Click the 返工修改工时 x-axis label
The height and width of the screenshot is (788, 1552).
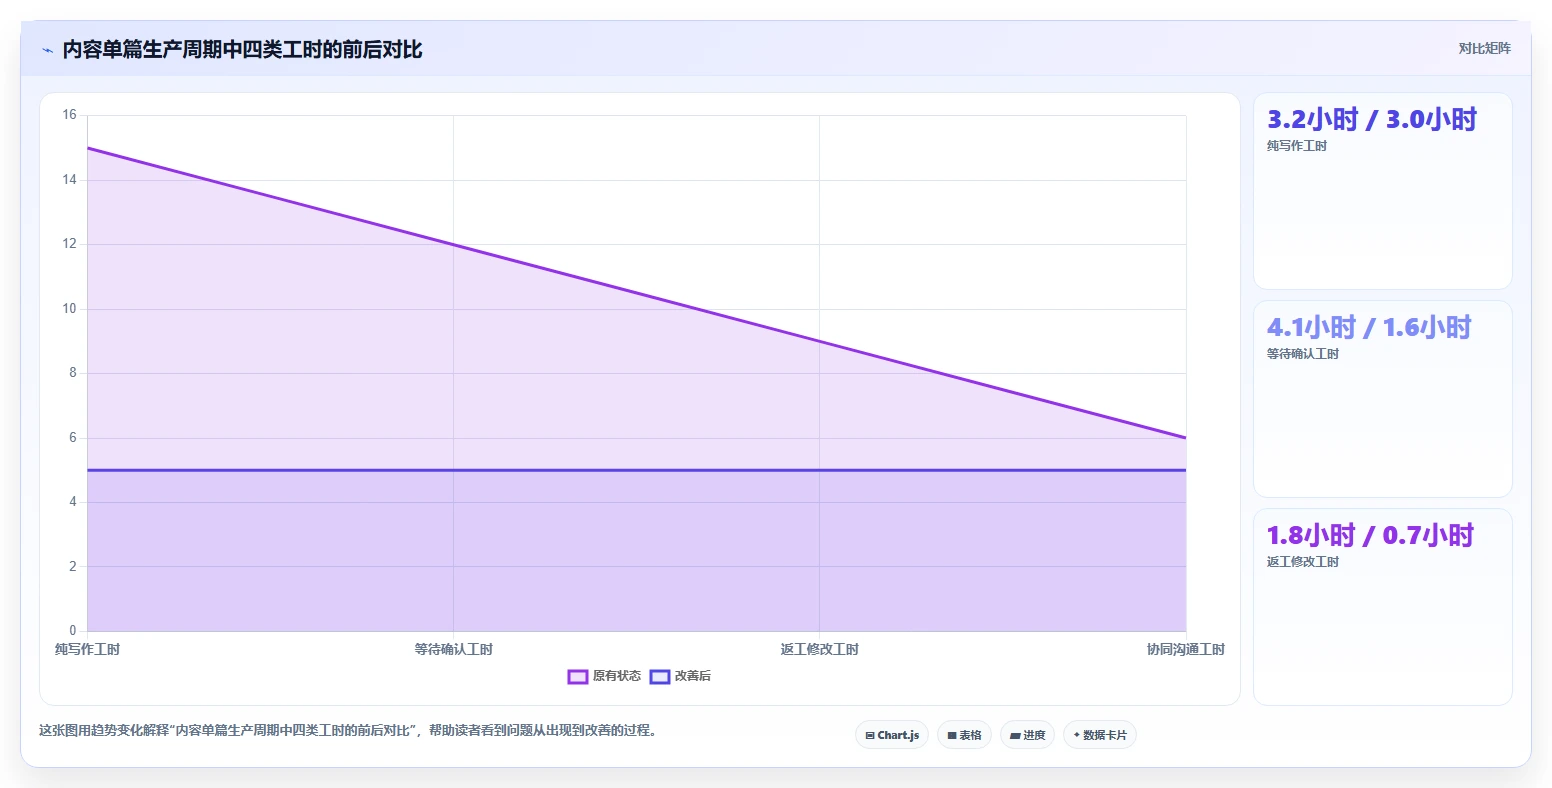pyautogui.click(x=820, y=650)
